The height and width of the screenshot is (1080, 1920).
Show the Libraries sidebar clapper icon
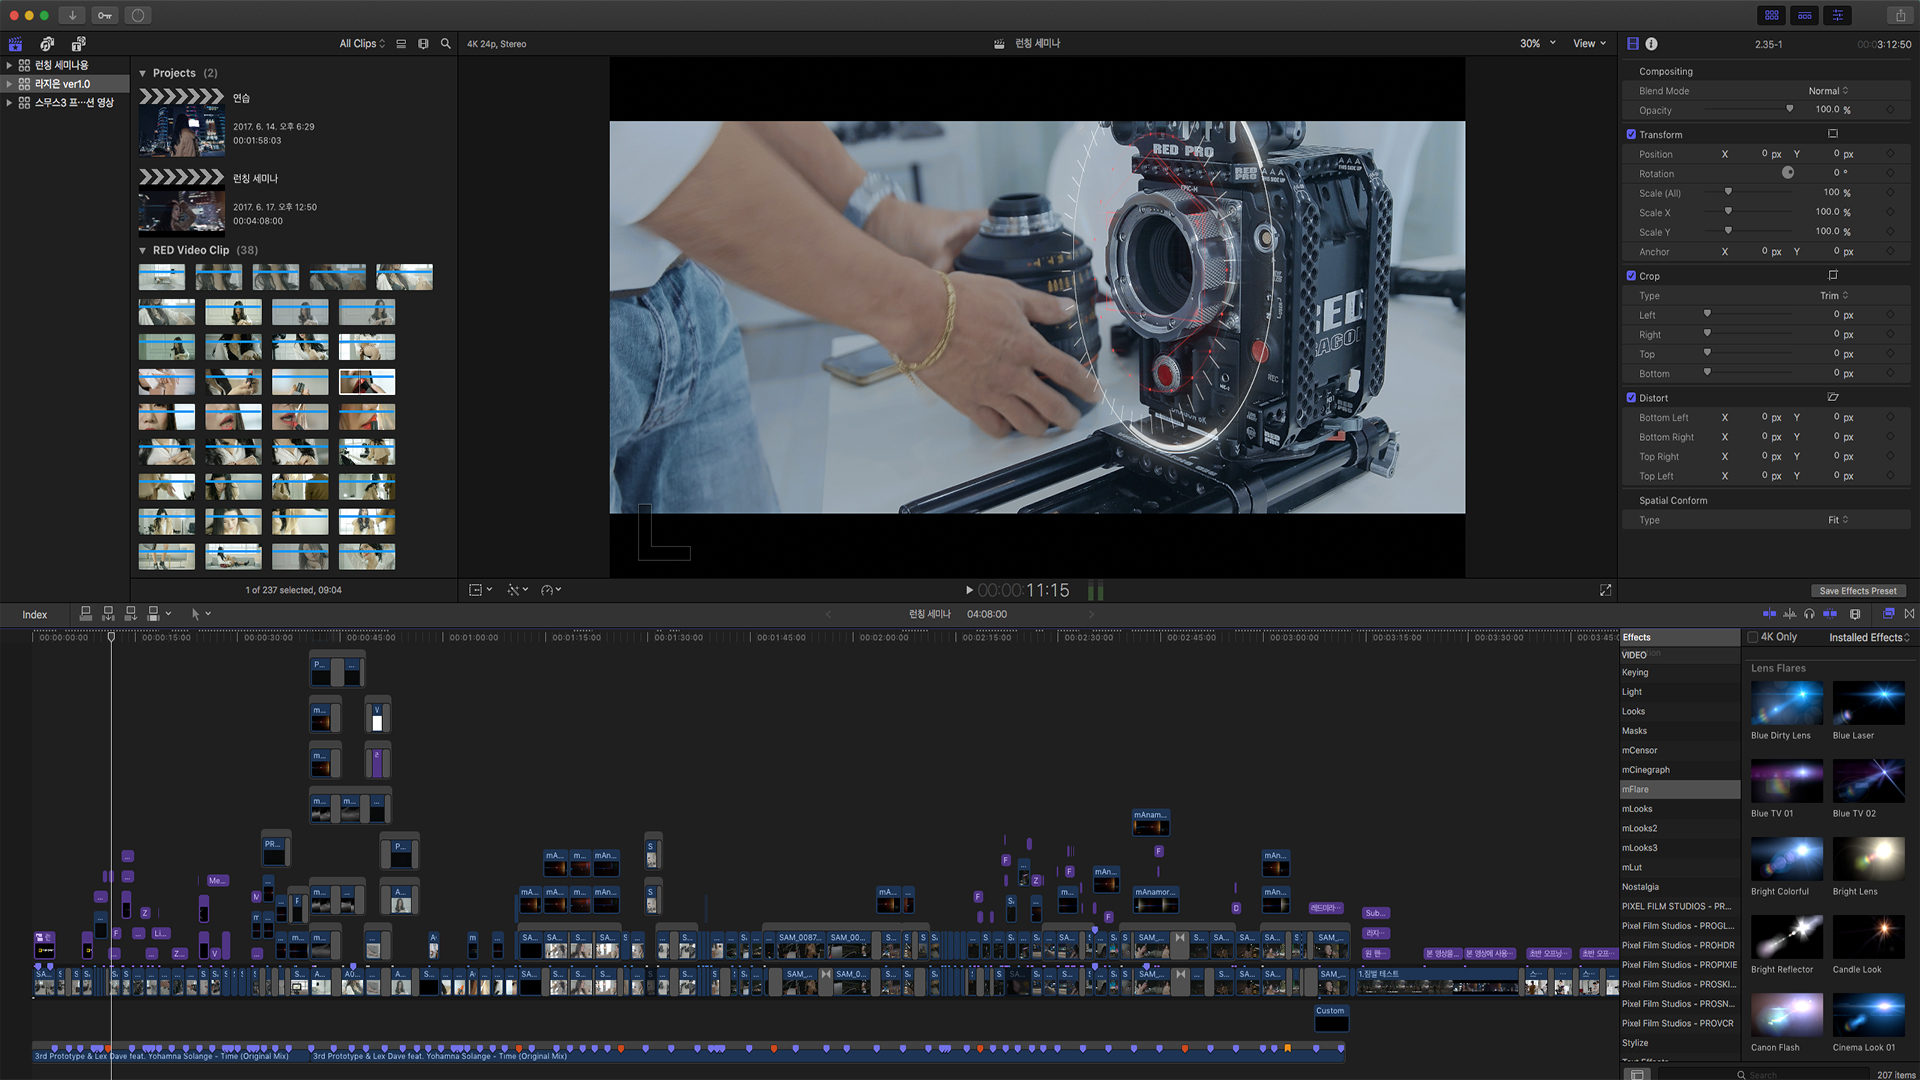[15, 44]
